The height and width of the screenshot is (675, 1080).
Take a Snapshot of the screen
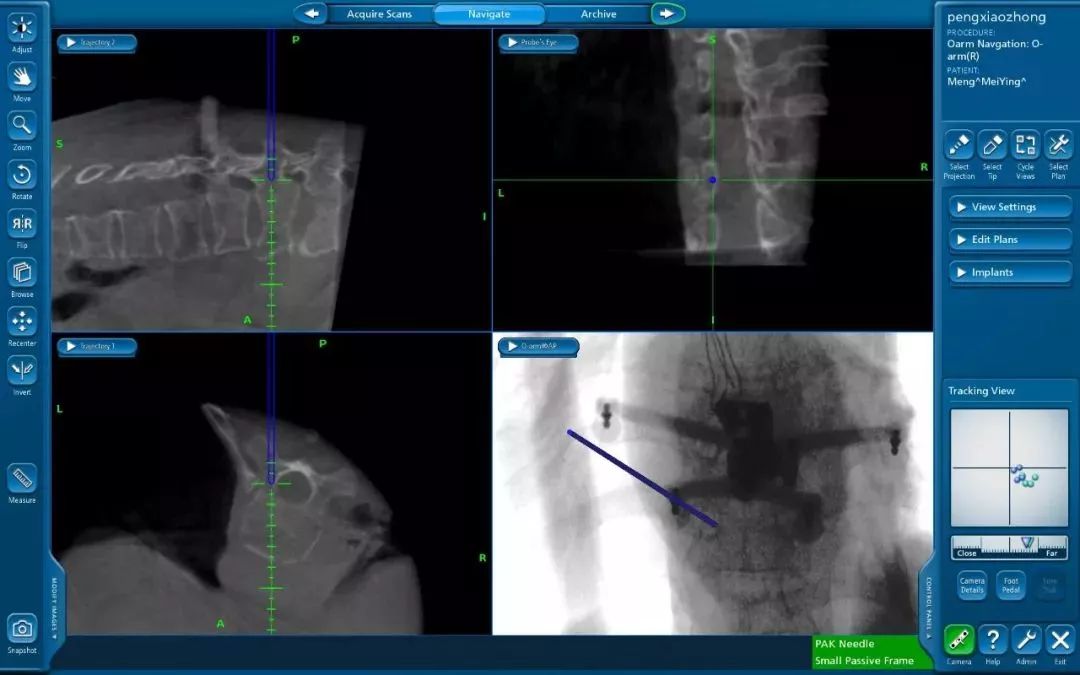(22, 629)
